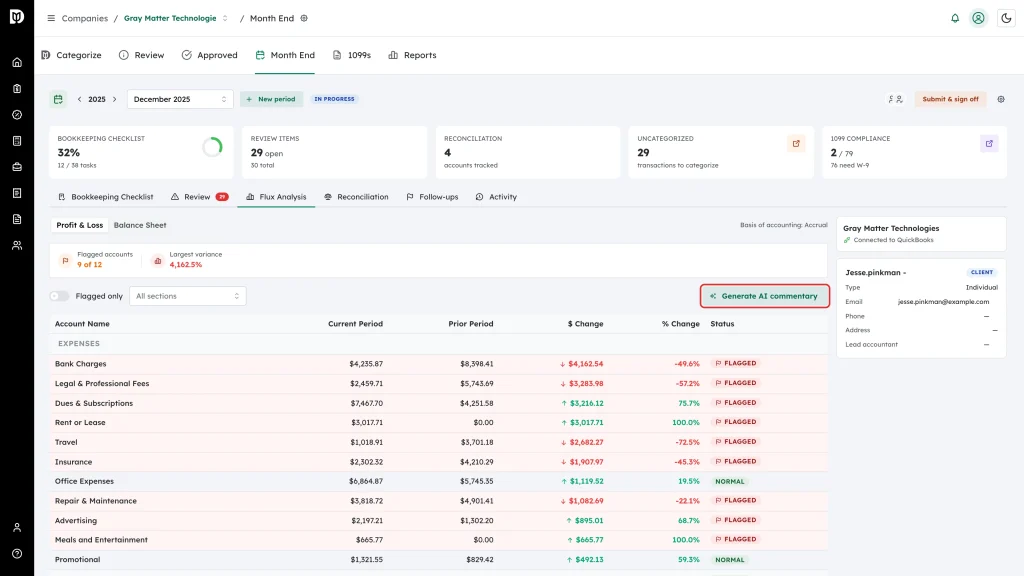Open period settings gear near Submit
The image size is (1024, 576).
point(1001,99)
